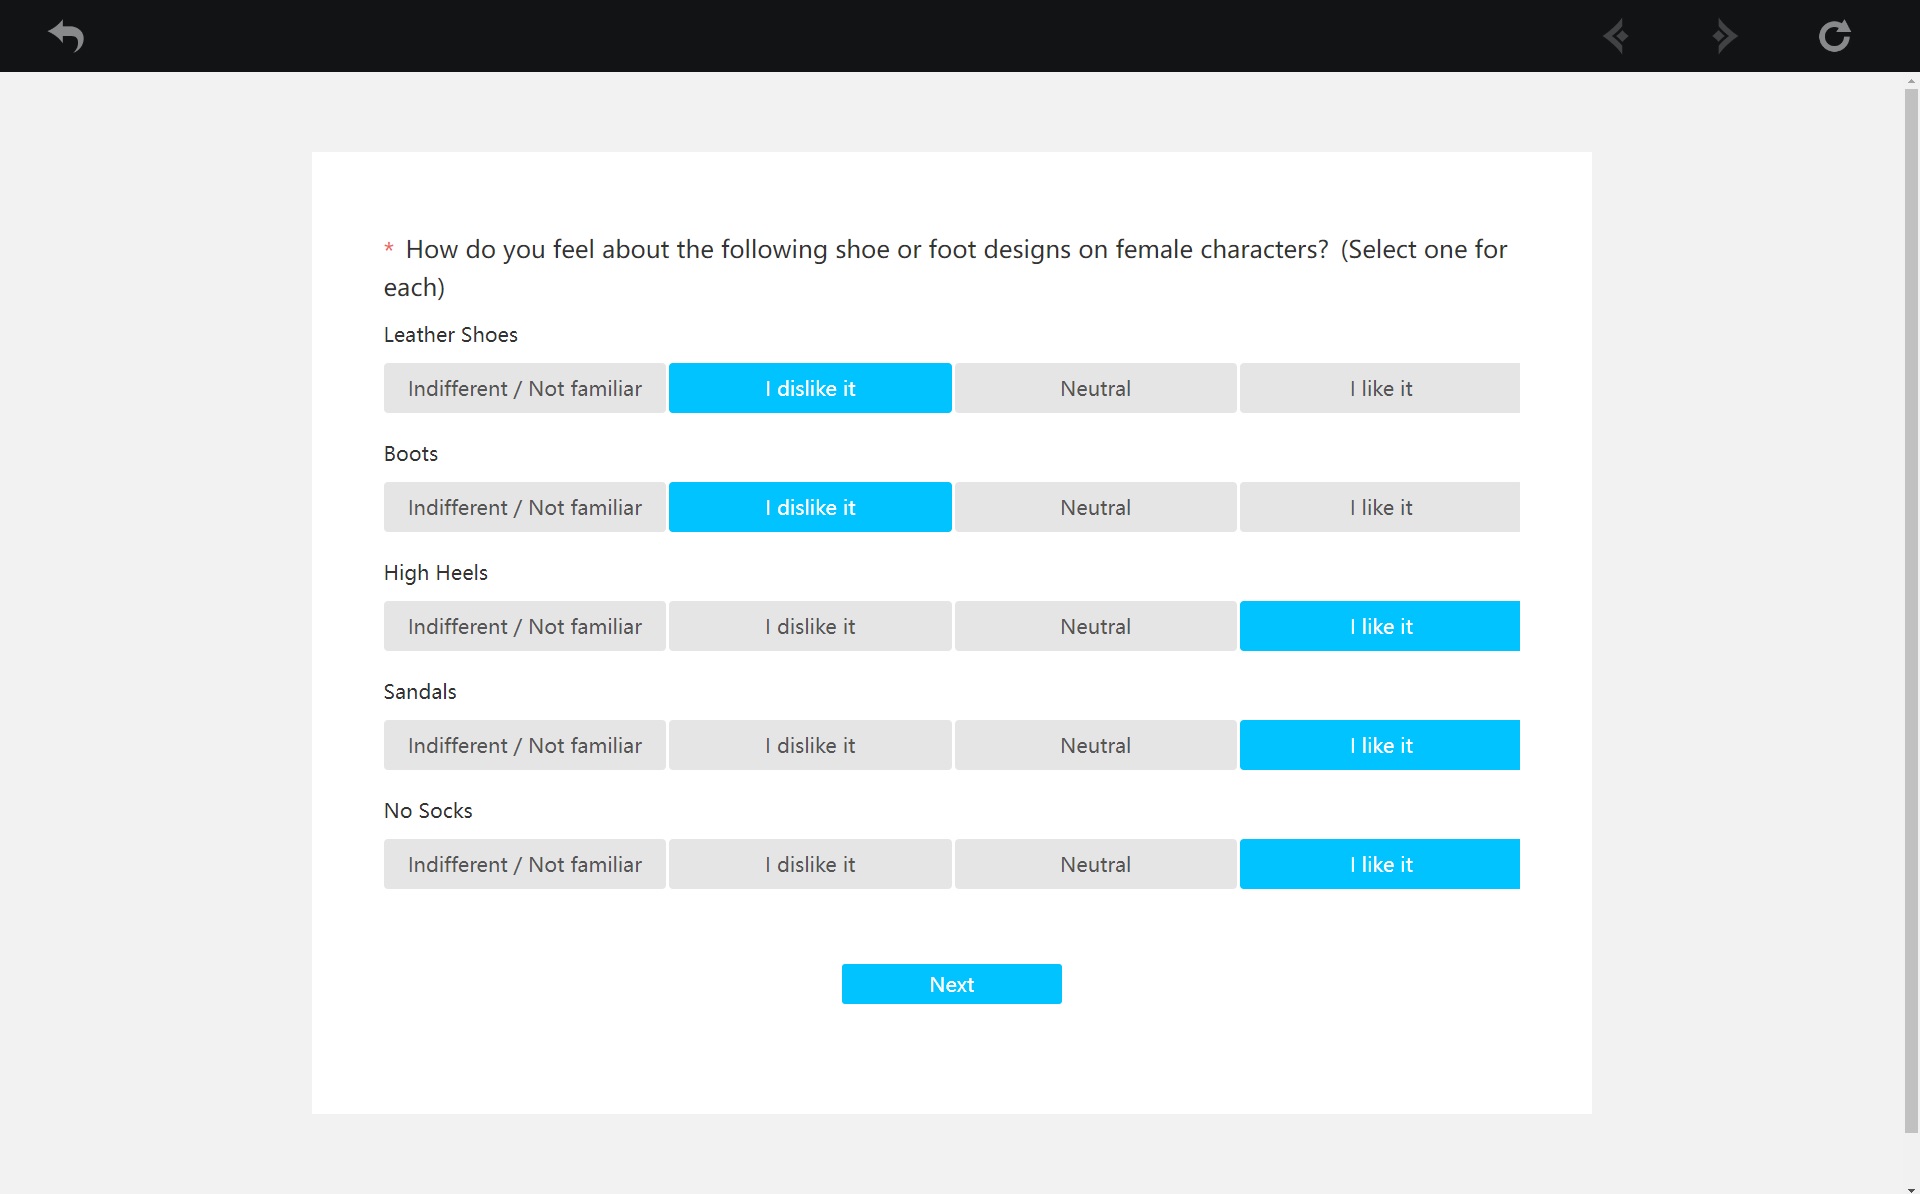Choose 'Indifferent / Not familiar' for Sandals
Screen dimensions: 1920x1194
click(524, 745)
